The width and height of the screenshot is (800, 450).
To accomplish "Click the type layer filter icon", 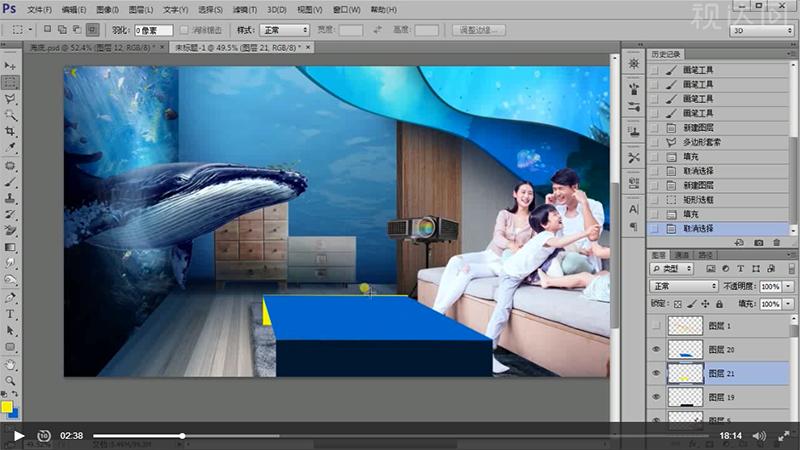I will point(741,268).
